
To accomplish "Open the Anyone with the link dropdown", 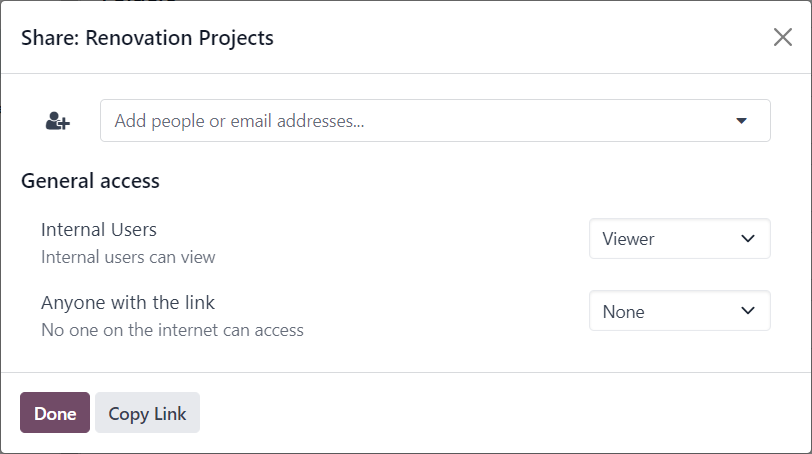I will click(x=679, y=311).
